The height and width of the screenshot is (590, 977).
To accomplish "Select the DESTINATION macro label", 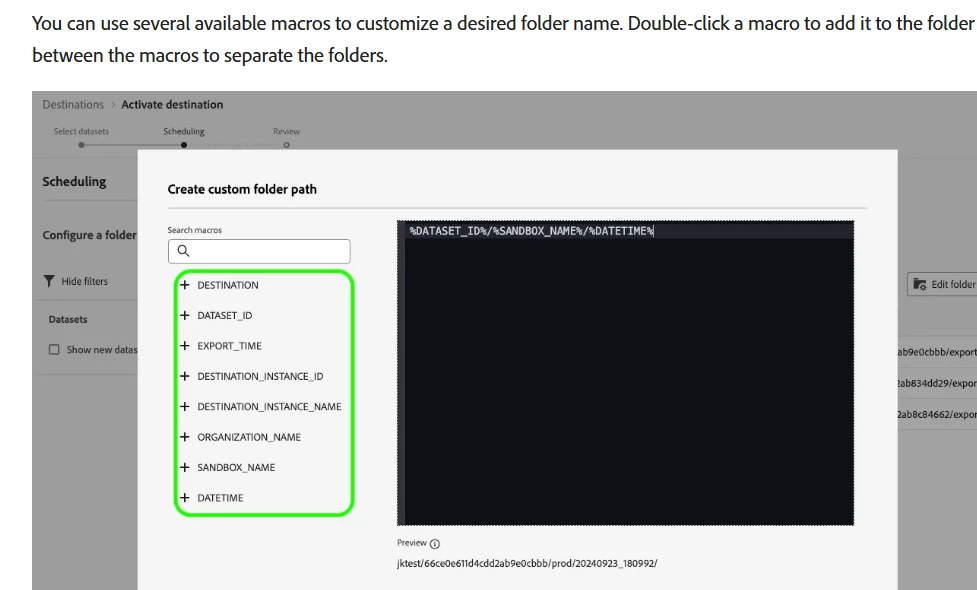I will pyautogui.click(x=228, y=285).
